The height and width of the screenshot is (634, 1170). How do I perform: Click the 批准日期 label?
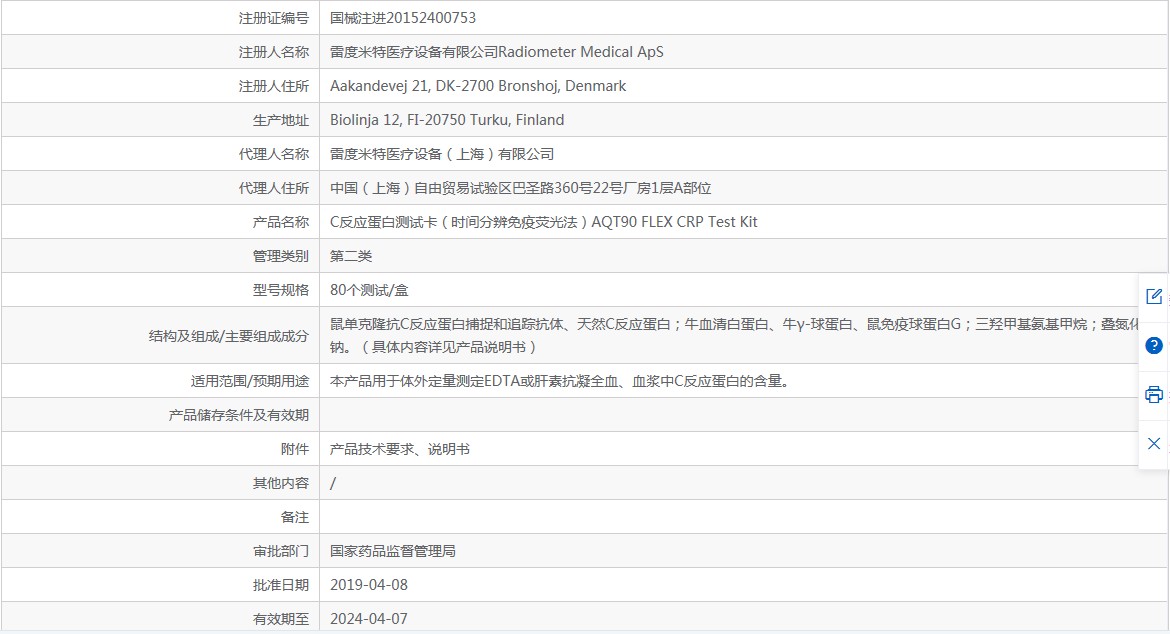[x=281, y=585]
